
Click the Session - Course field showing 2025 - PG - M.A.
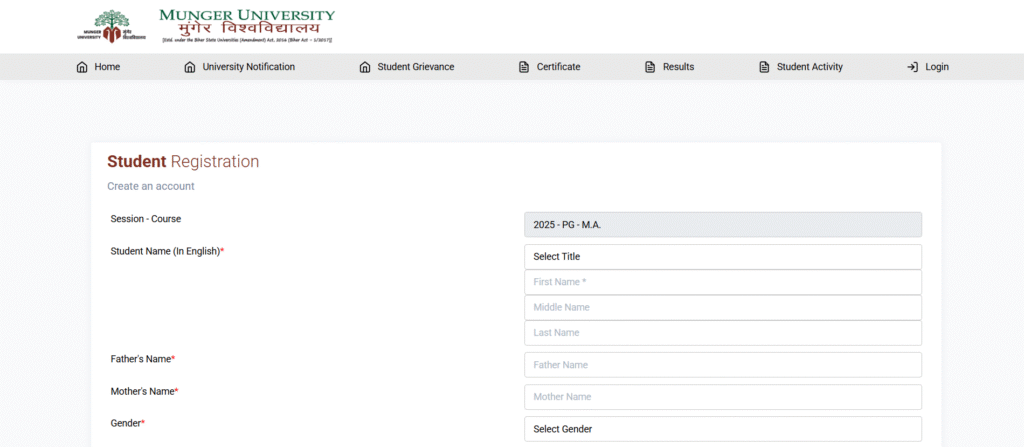pyautogui.click(x=723, y=224)
